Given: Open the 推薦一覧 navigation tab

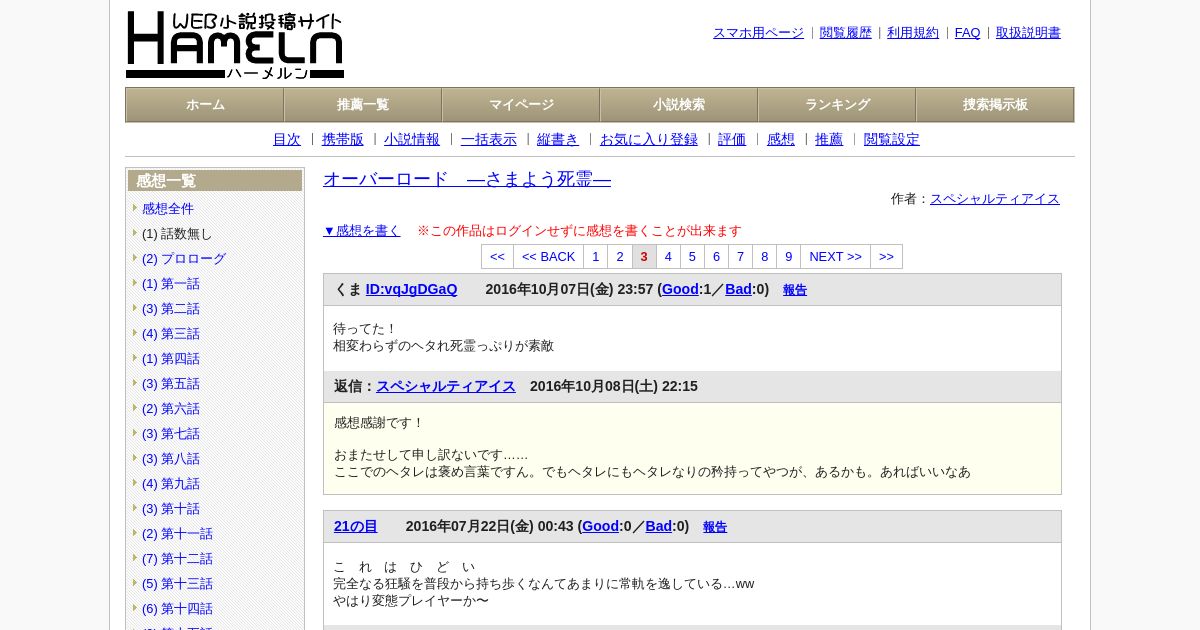Looking at the screenshot, I should point(363,105).
